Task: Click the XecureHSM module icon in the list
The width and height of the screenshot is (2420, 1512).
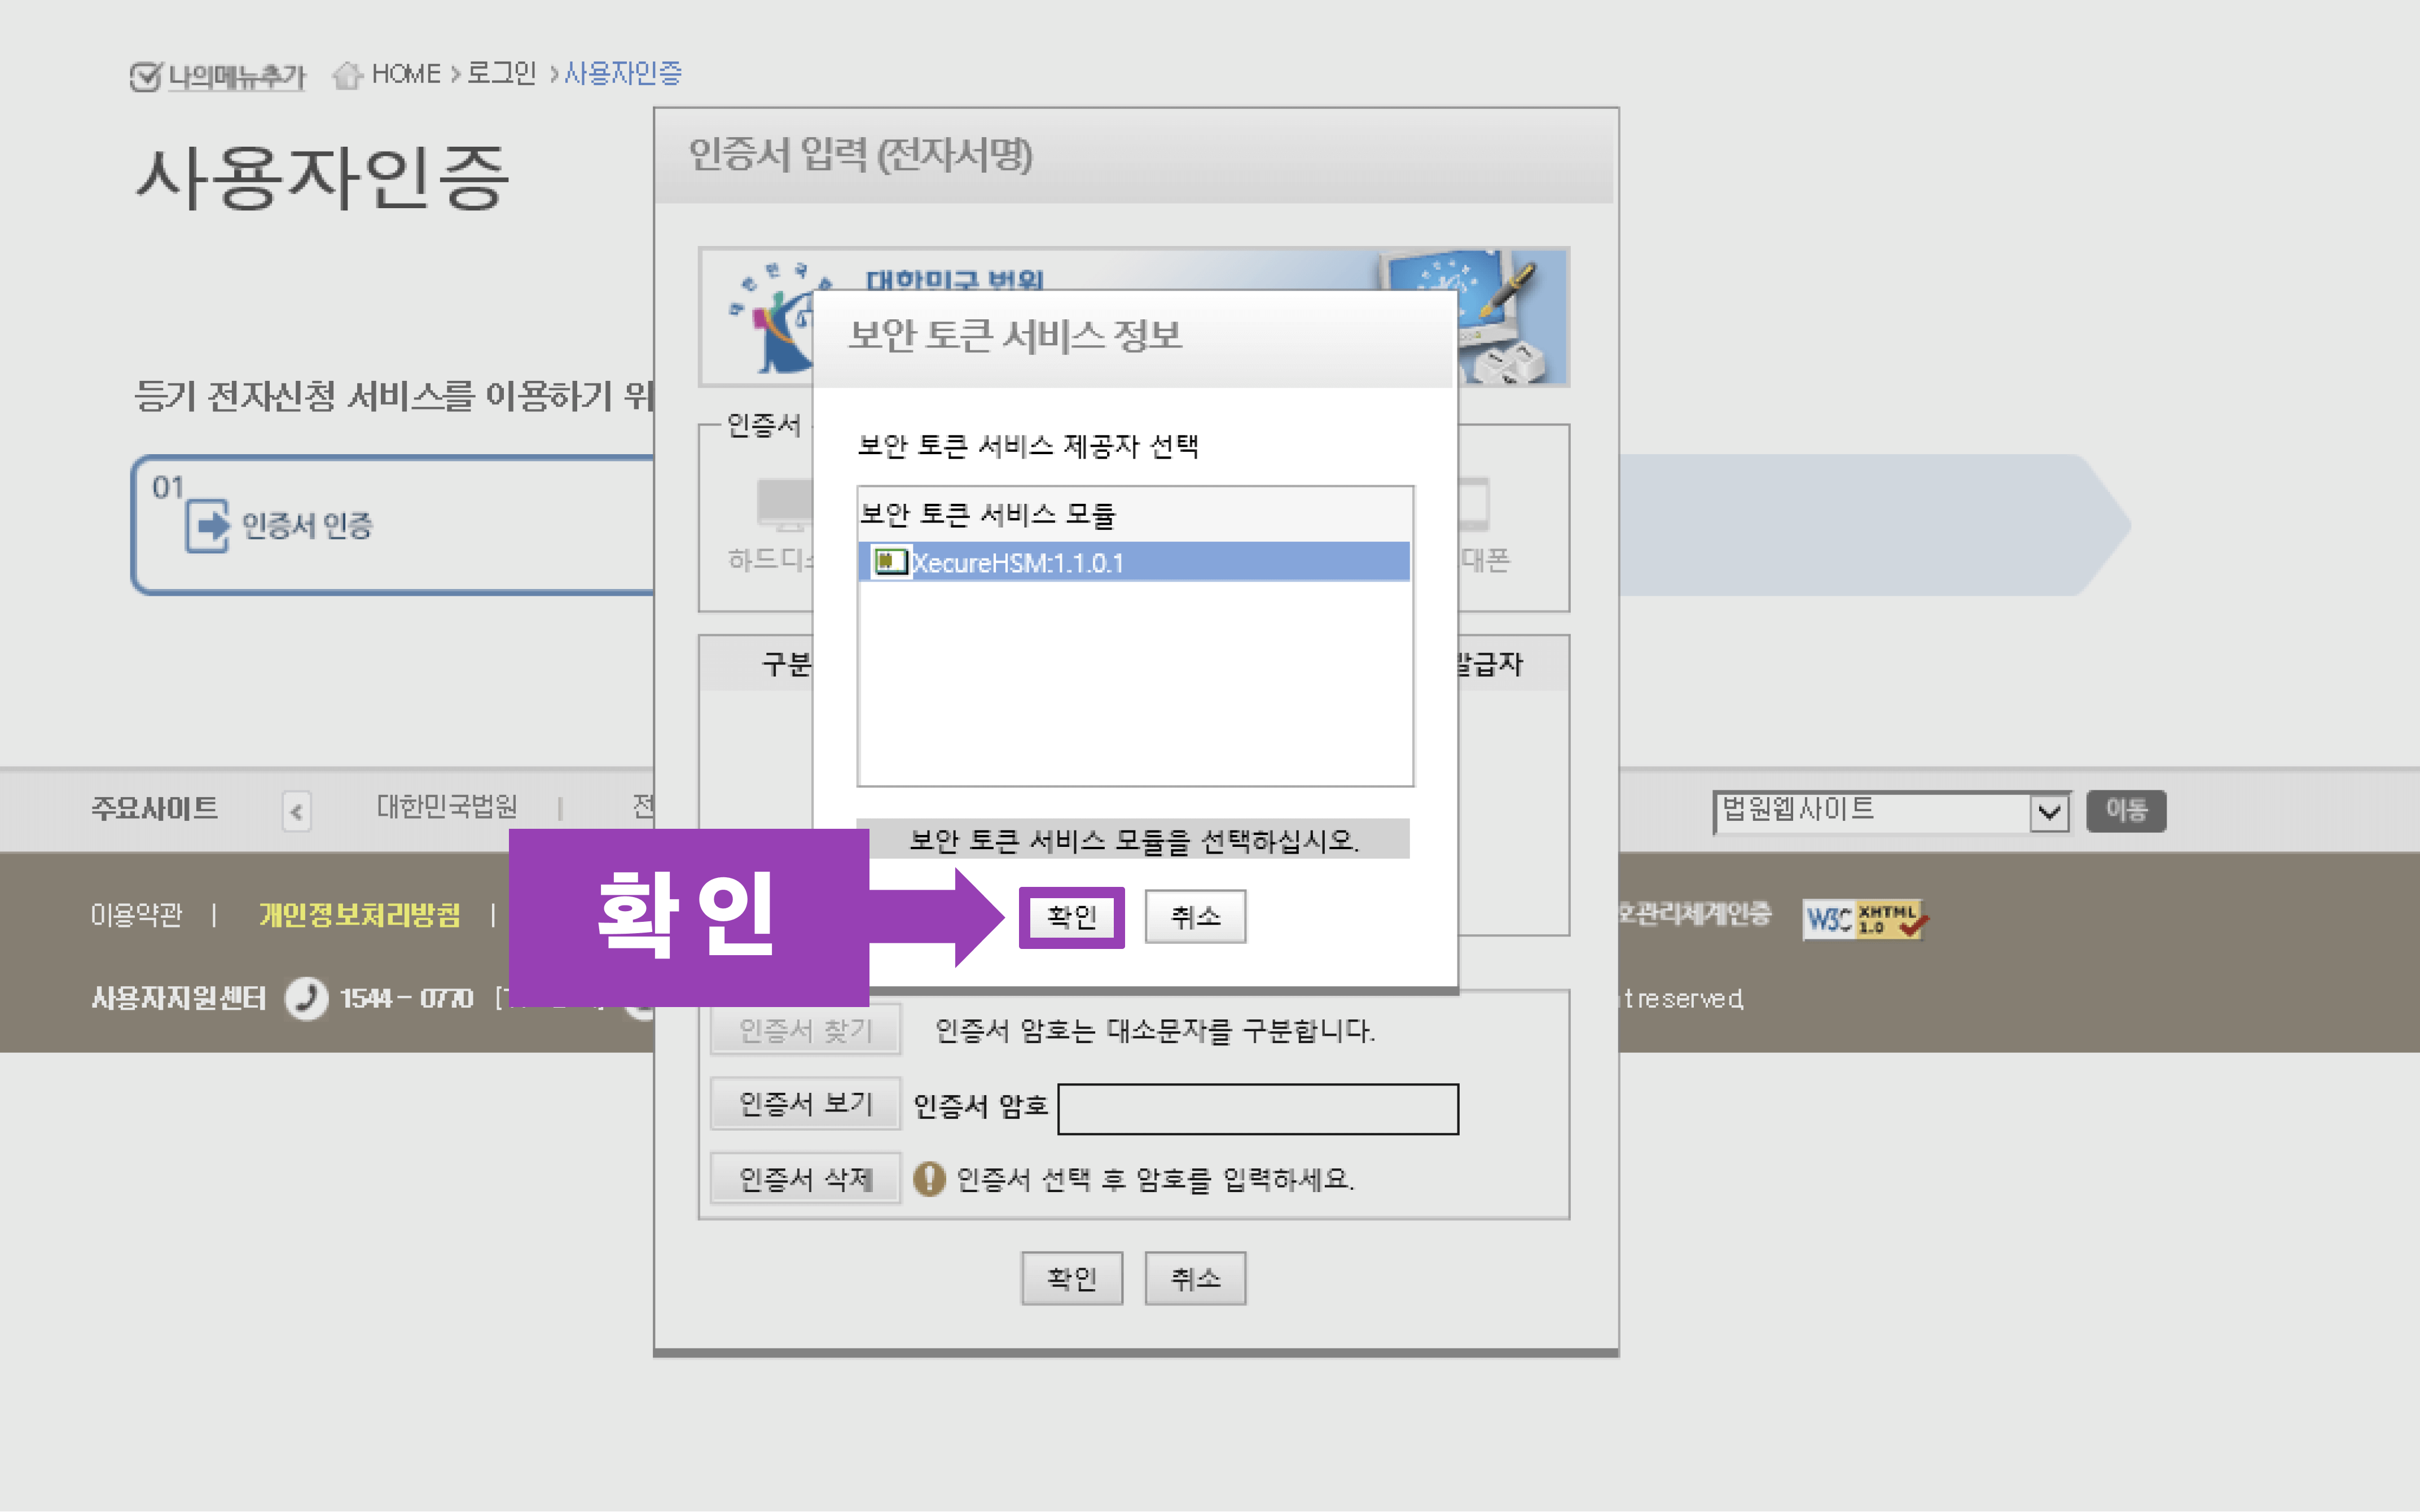Action: (893, 562)
